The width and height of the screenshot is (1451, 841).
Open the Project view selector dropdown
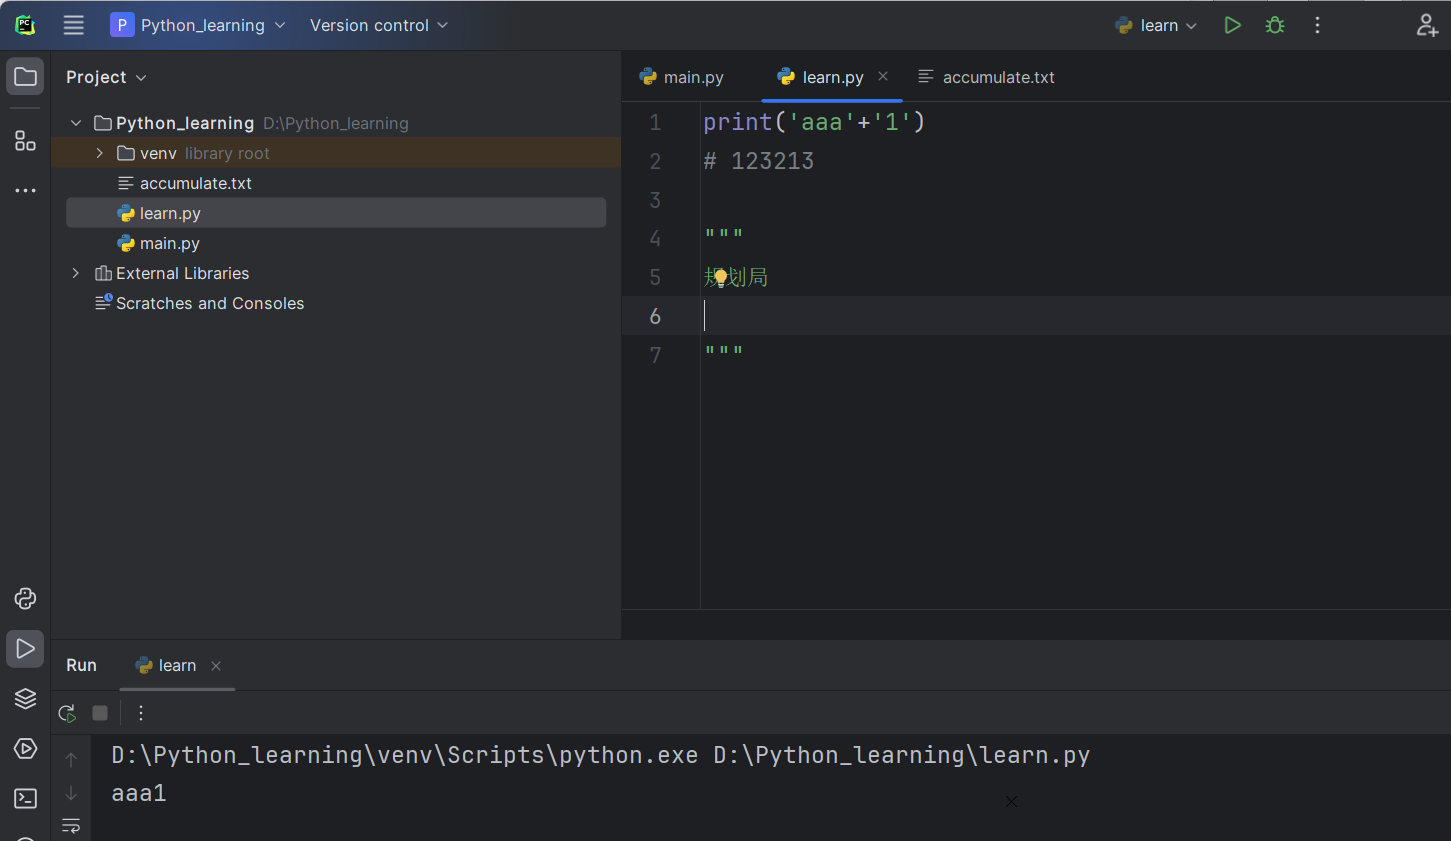(x=106, y=77)
